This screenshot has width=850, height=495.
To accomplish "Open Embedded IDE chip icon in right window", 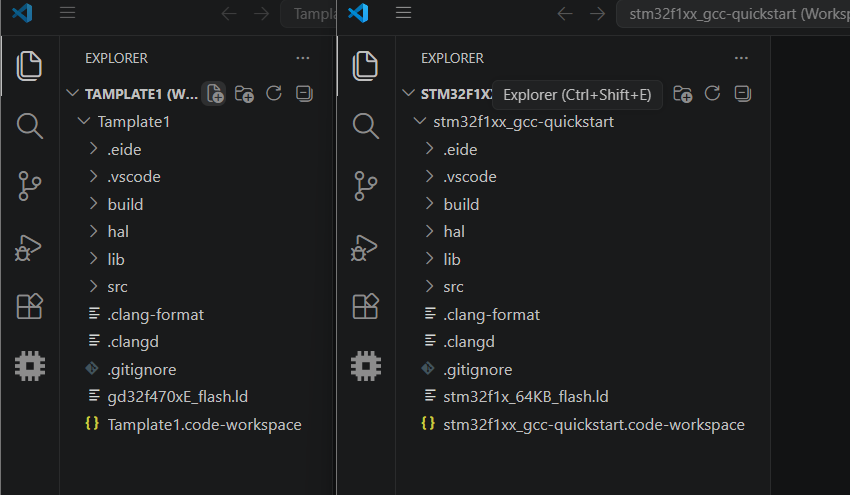I will coord(366,366).
